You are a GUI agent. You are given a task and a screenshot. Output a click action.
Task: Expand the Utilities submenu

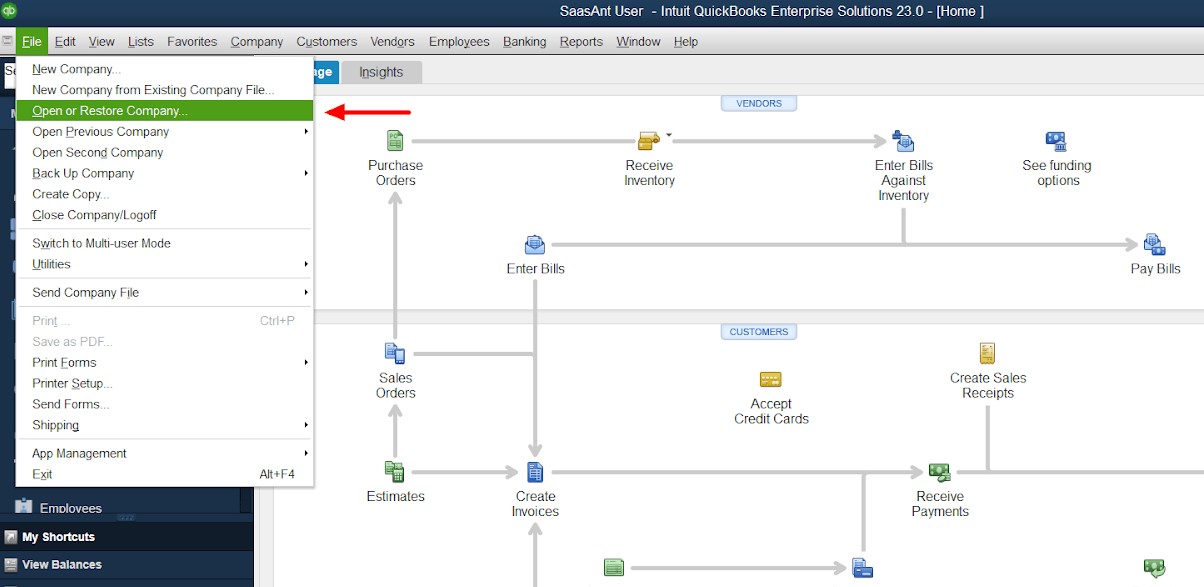tap(306, 265)
